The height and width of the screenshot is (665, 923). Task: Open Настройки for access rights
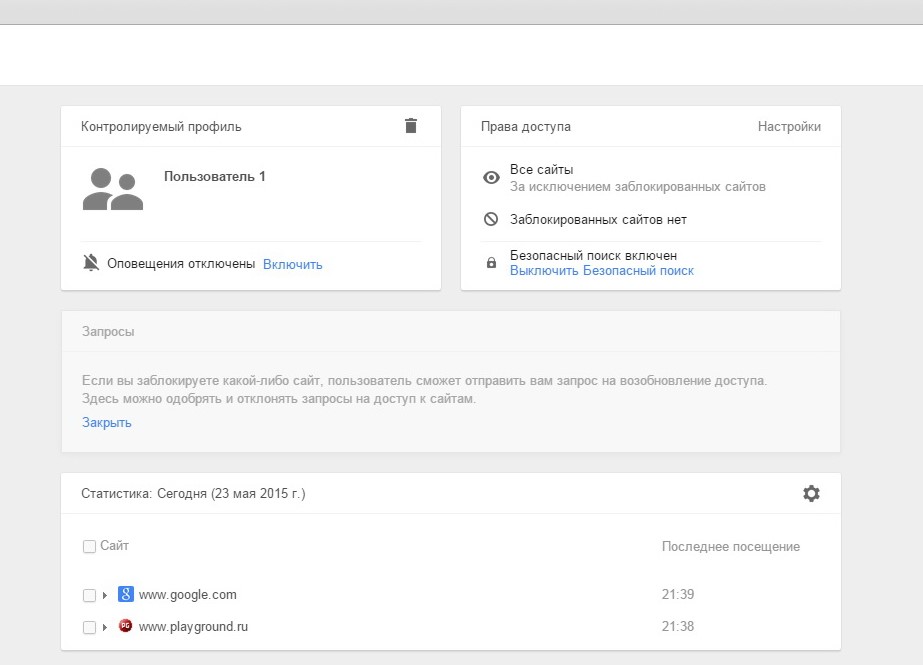point(789,127)
